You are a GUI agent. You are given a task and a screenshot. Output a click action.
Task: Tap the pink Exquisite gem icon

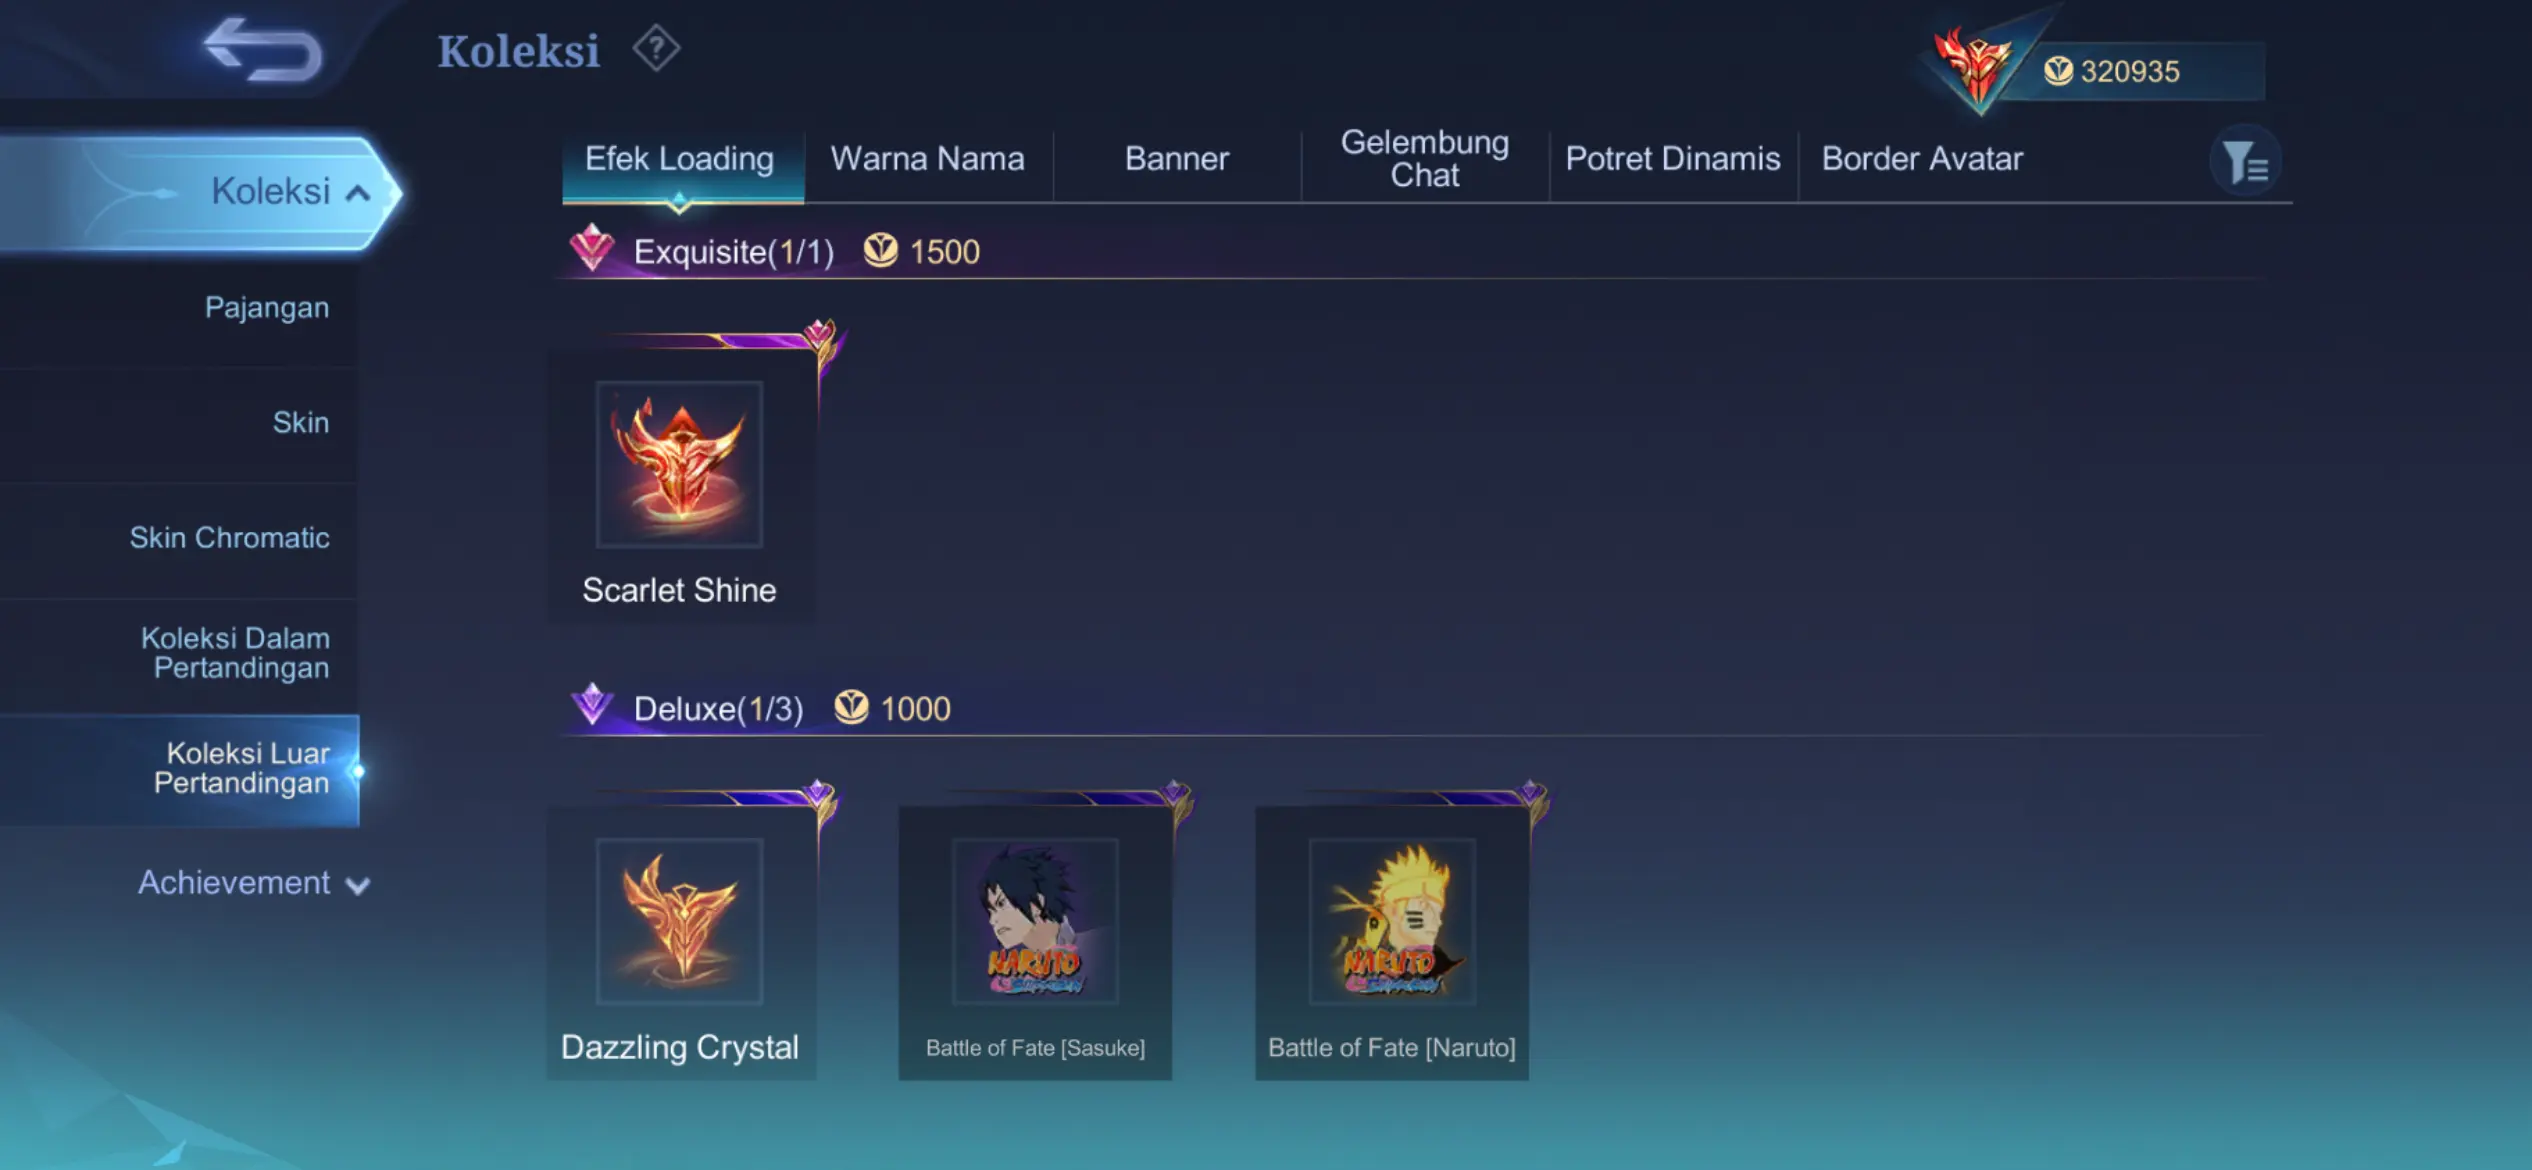pyautogui.click(x=592, y=248)
